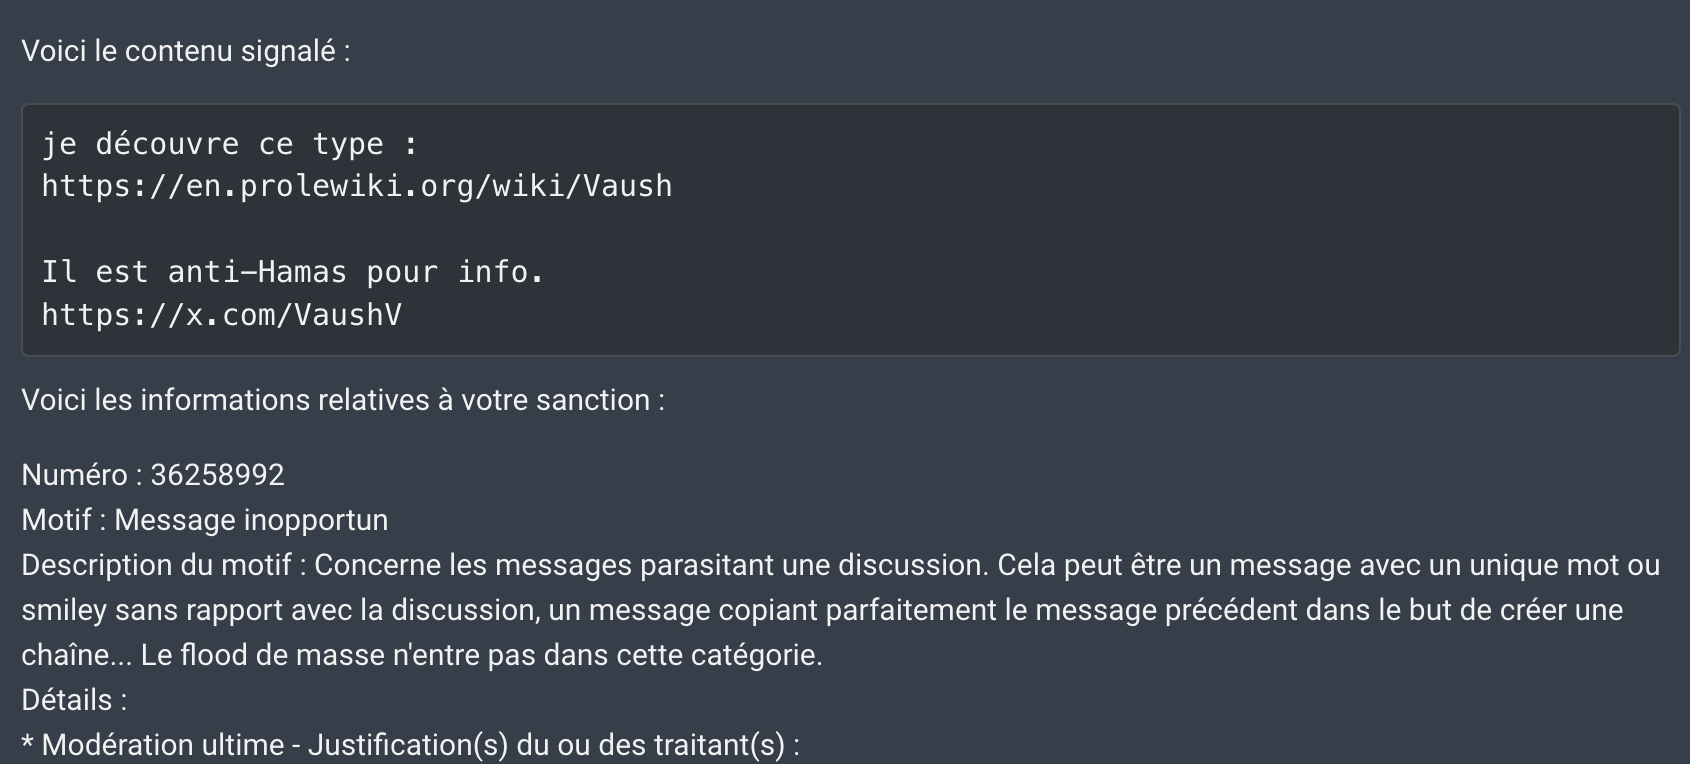Click the 'Numéro' label
Viewport: 1690px width, 764px height.
click(x=74, y=474)
